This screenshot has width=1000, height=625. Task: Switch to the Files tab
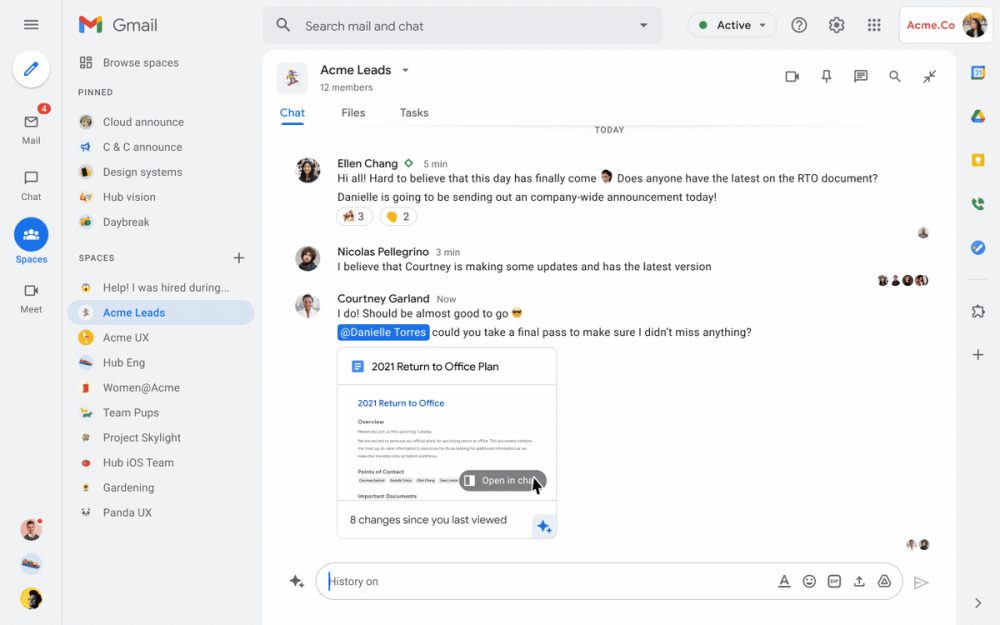coord(353,113)
